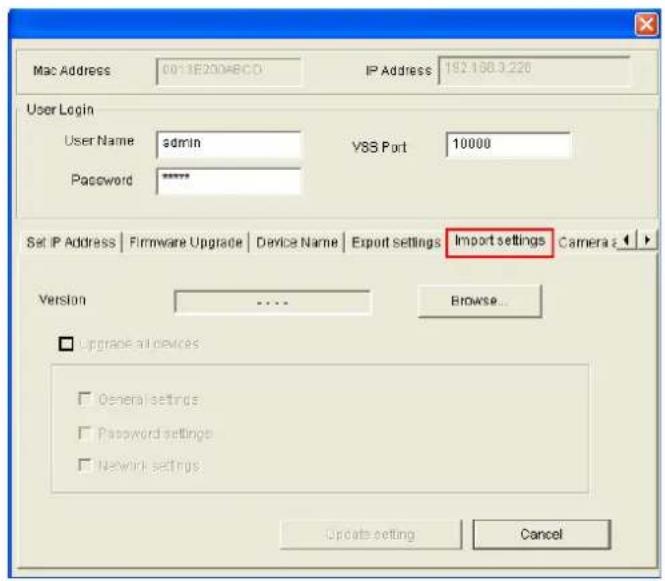This screenshot has height=581, width=665.
Task: Tick the Password settings checkbox
Action: [84, 433]
